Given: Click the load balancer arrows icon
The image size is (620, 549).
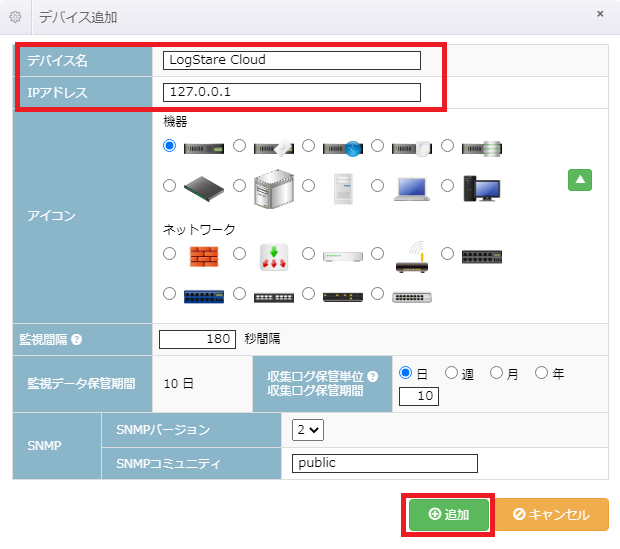Looking at the screenshot, I should click(274, 257).
